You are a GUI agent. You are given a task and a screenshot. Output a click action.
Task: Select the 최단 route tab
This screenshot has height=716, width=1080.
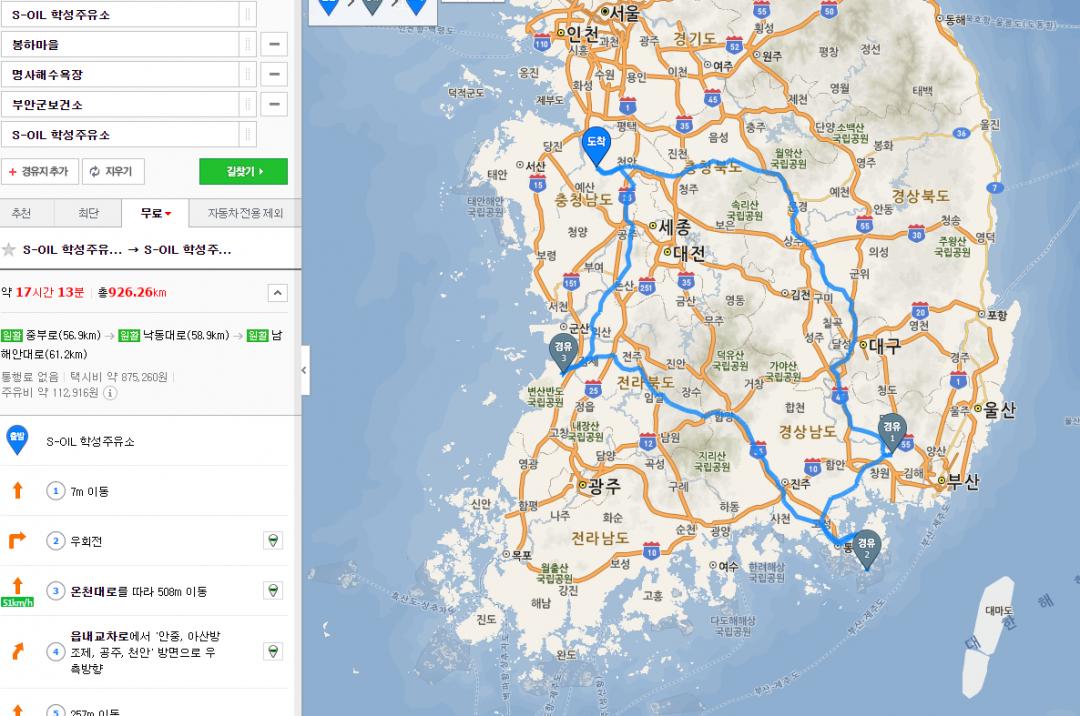point(88,213)
